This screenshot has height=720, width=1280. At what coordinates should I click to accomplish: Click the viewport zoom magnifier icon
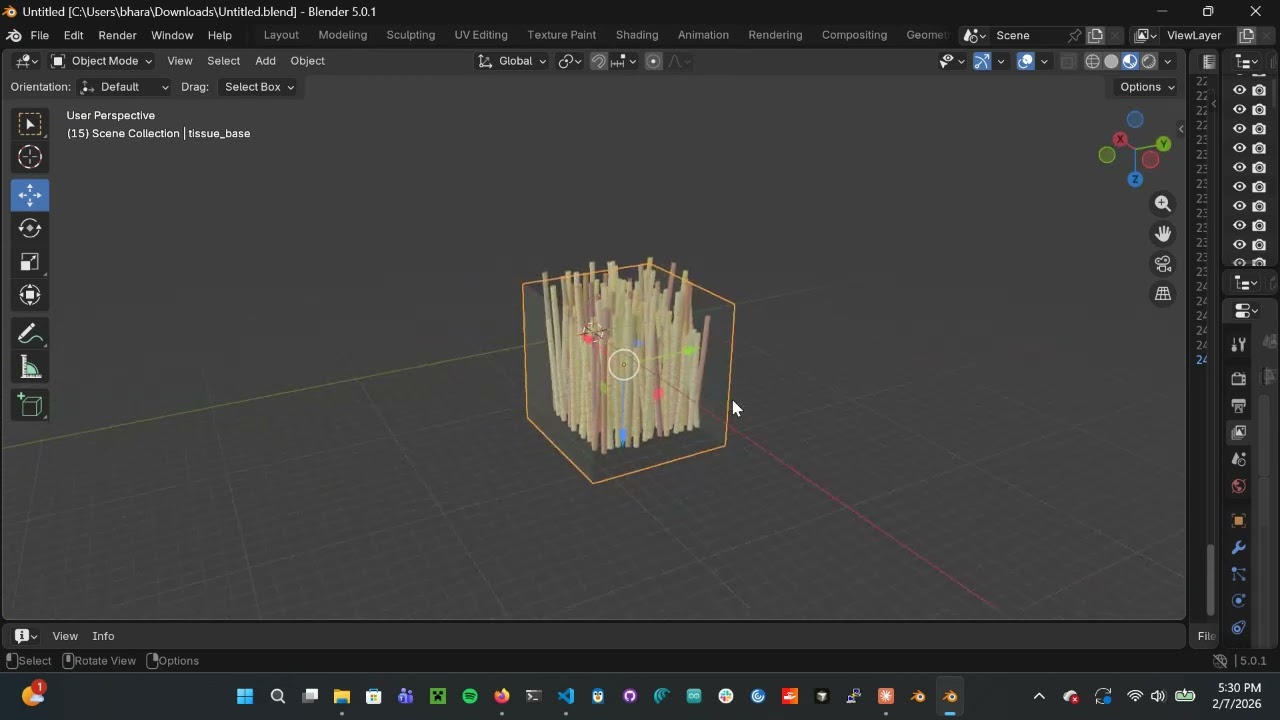1163,204
